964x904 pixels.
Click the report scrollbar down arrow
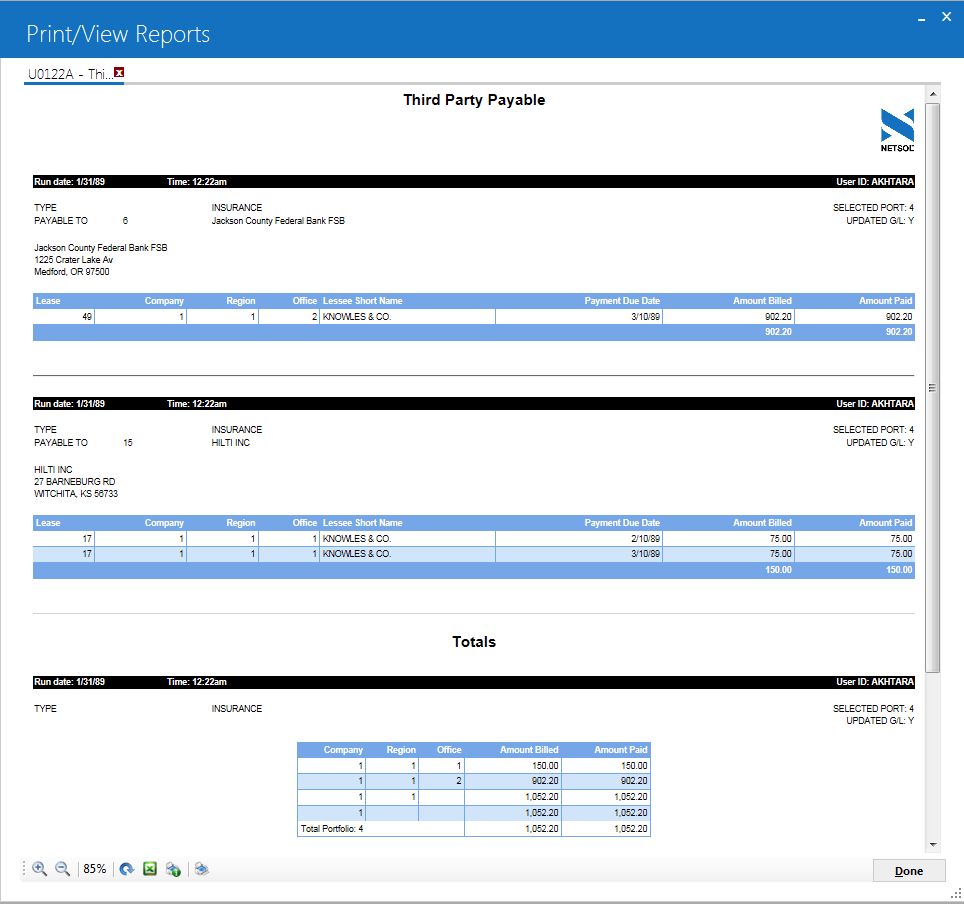coord(933,845)
